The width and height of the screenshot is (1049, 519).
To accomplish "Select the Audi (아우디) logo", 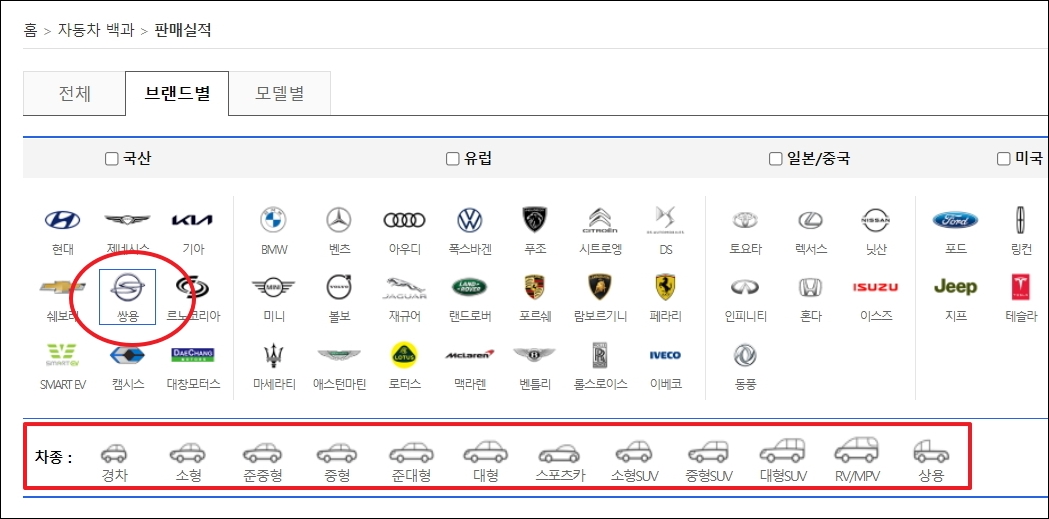I will pos(404,219).
